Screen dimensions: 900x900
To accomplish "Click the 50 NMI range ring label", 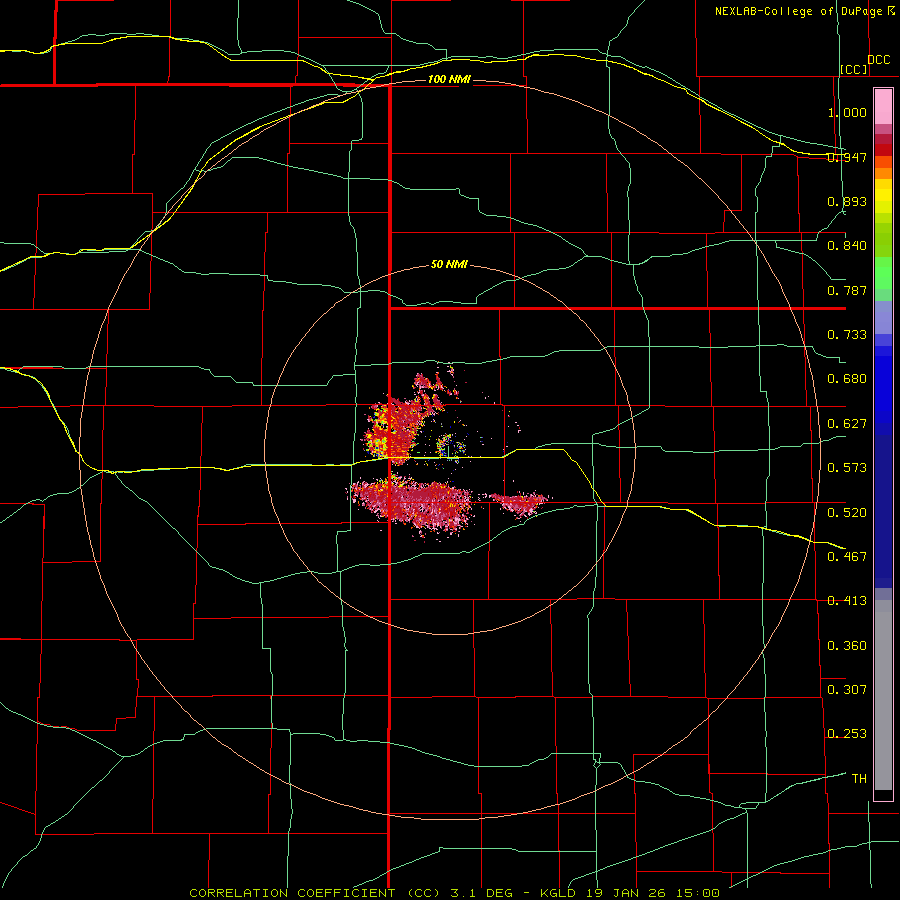I will click(x=449, y=265).
